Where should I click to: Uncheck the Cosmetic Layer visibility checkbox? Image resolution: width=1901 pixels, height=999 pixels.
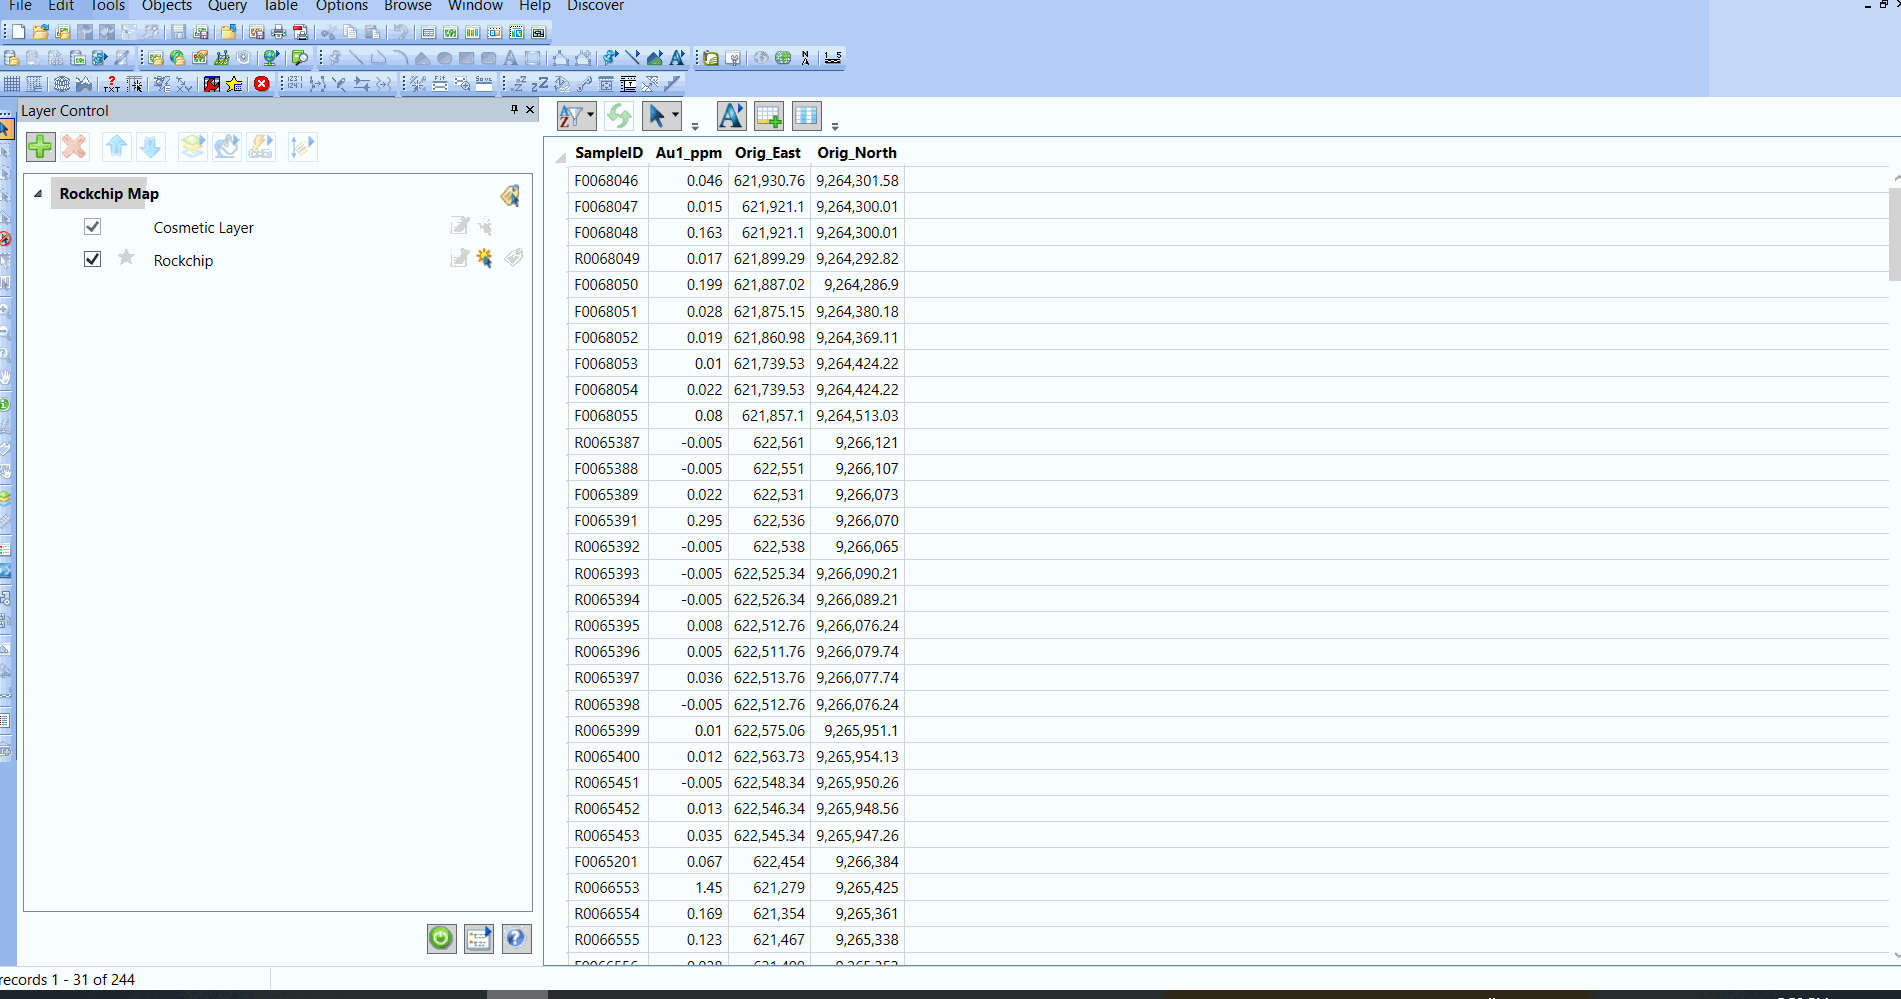pyautogui.click(x=92, y=226)
